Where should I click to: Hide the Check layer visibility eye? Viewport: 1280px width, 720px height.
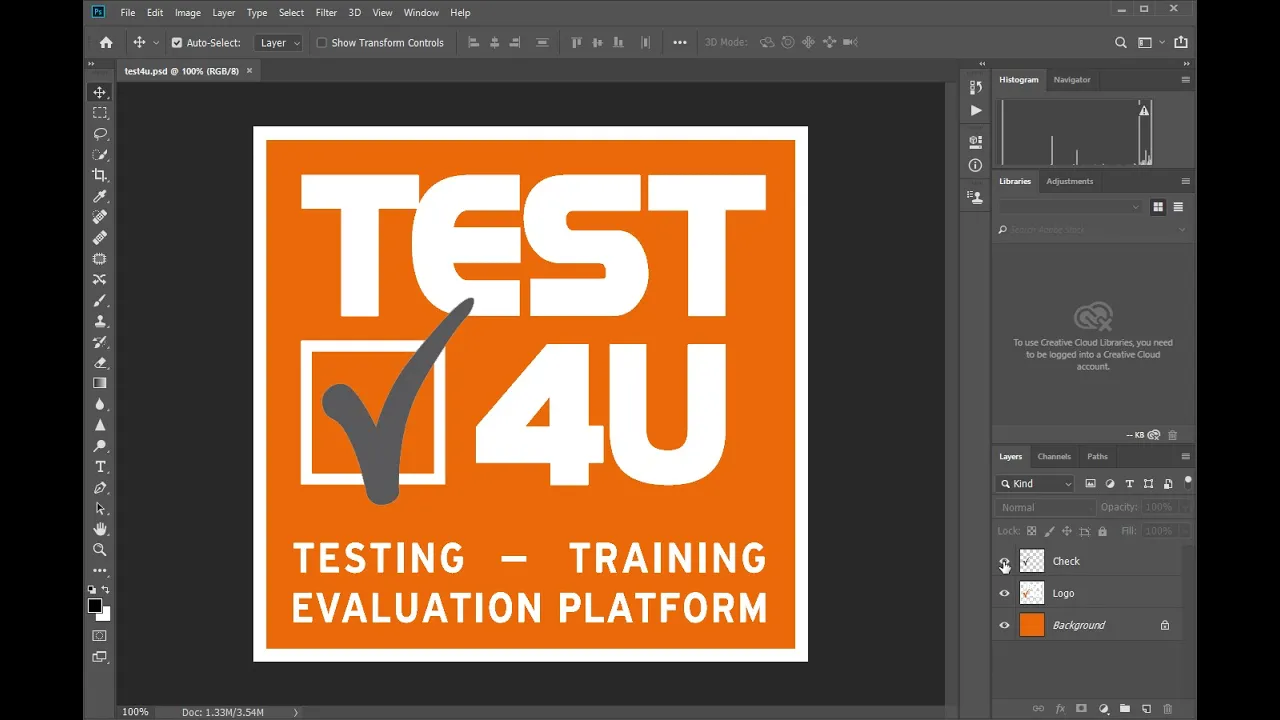coord(1005,562)
